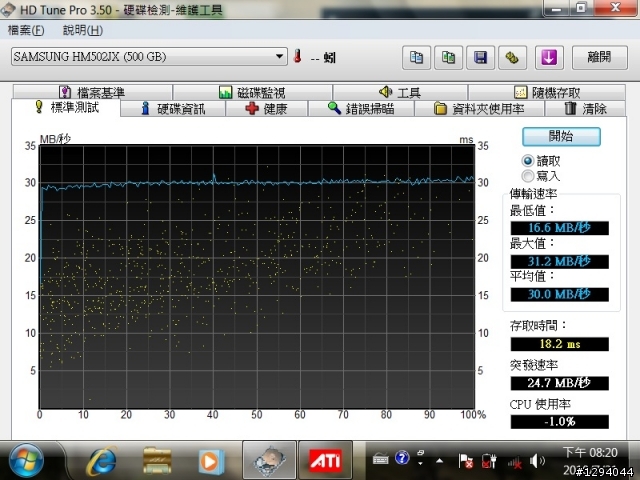
Task: Switch to the 資料夾使用率 tab
Action: [x=479, y=109]
